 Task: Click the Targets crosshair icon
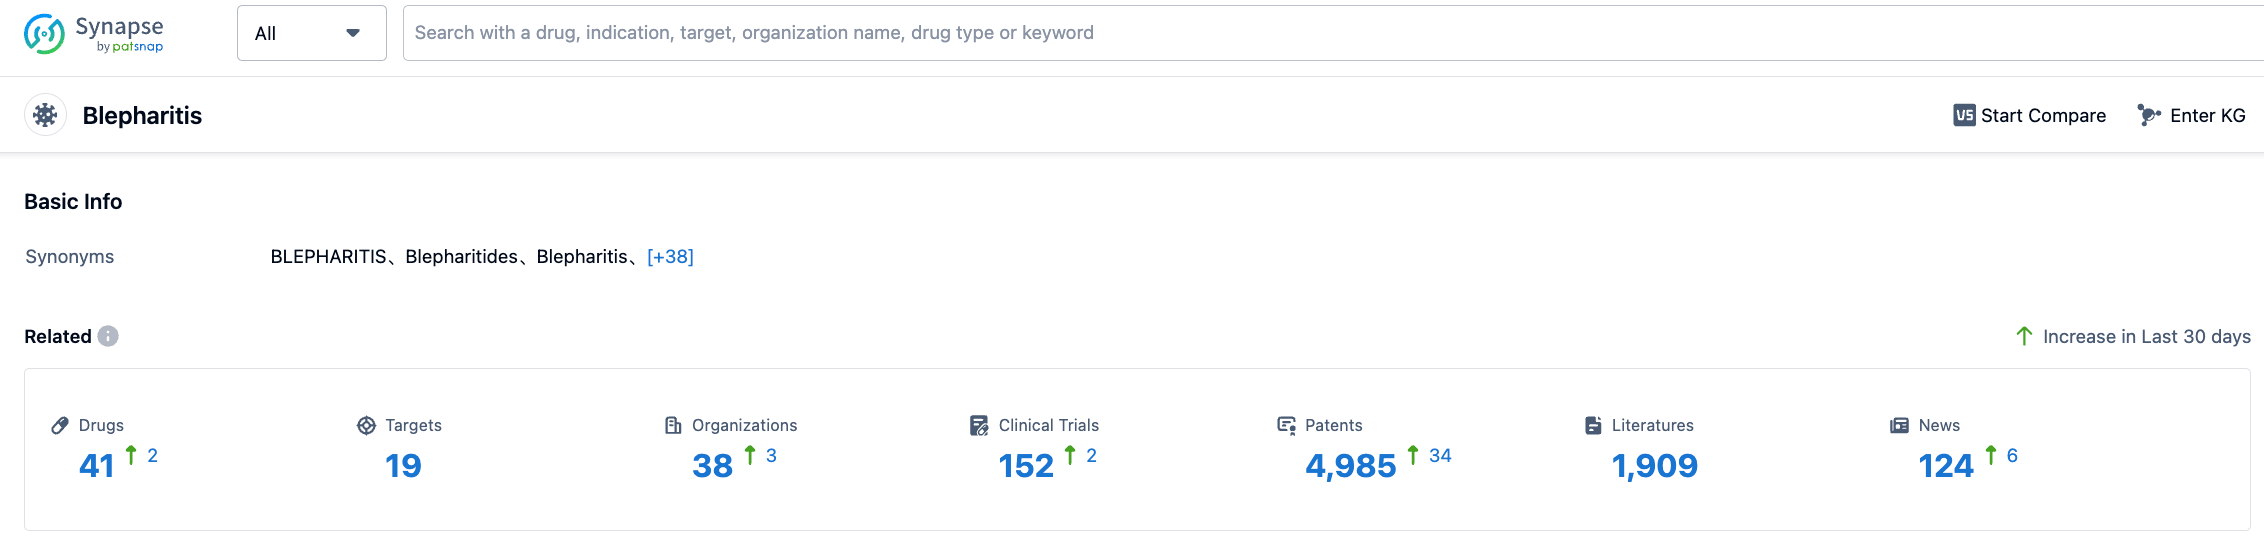(366, 425)
